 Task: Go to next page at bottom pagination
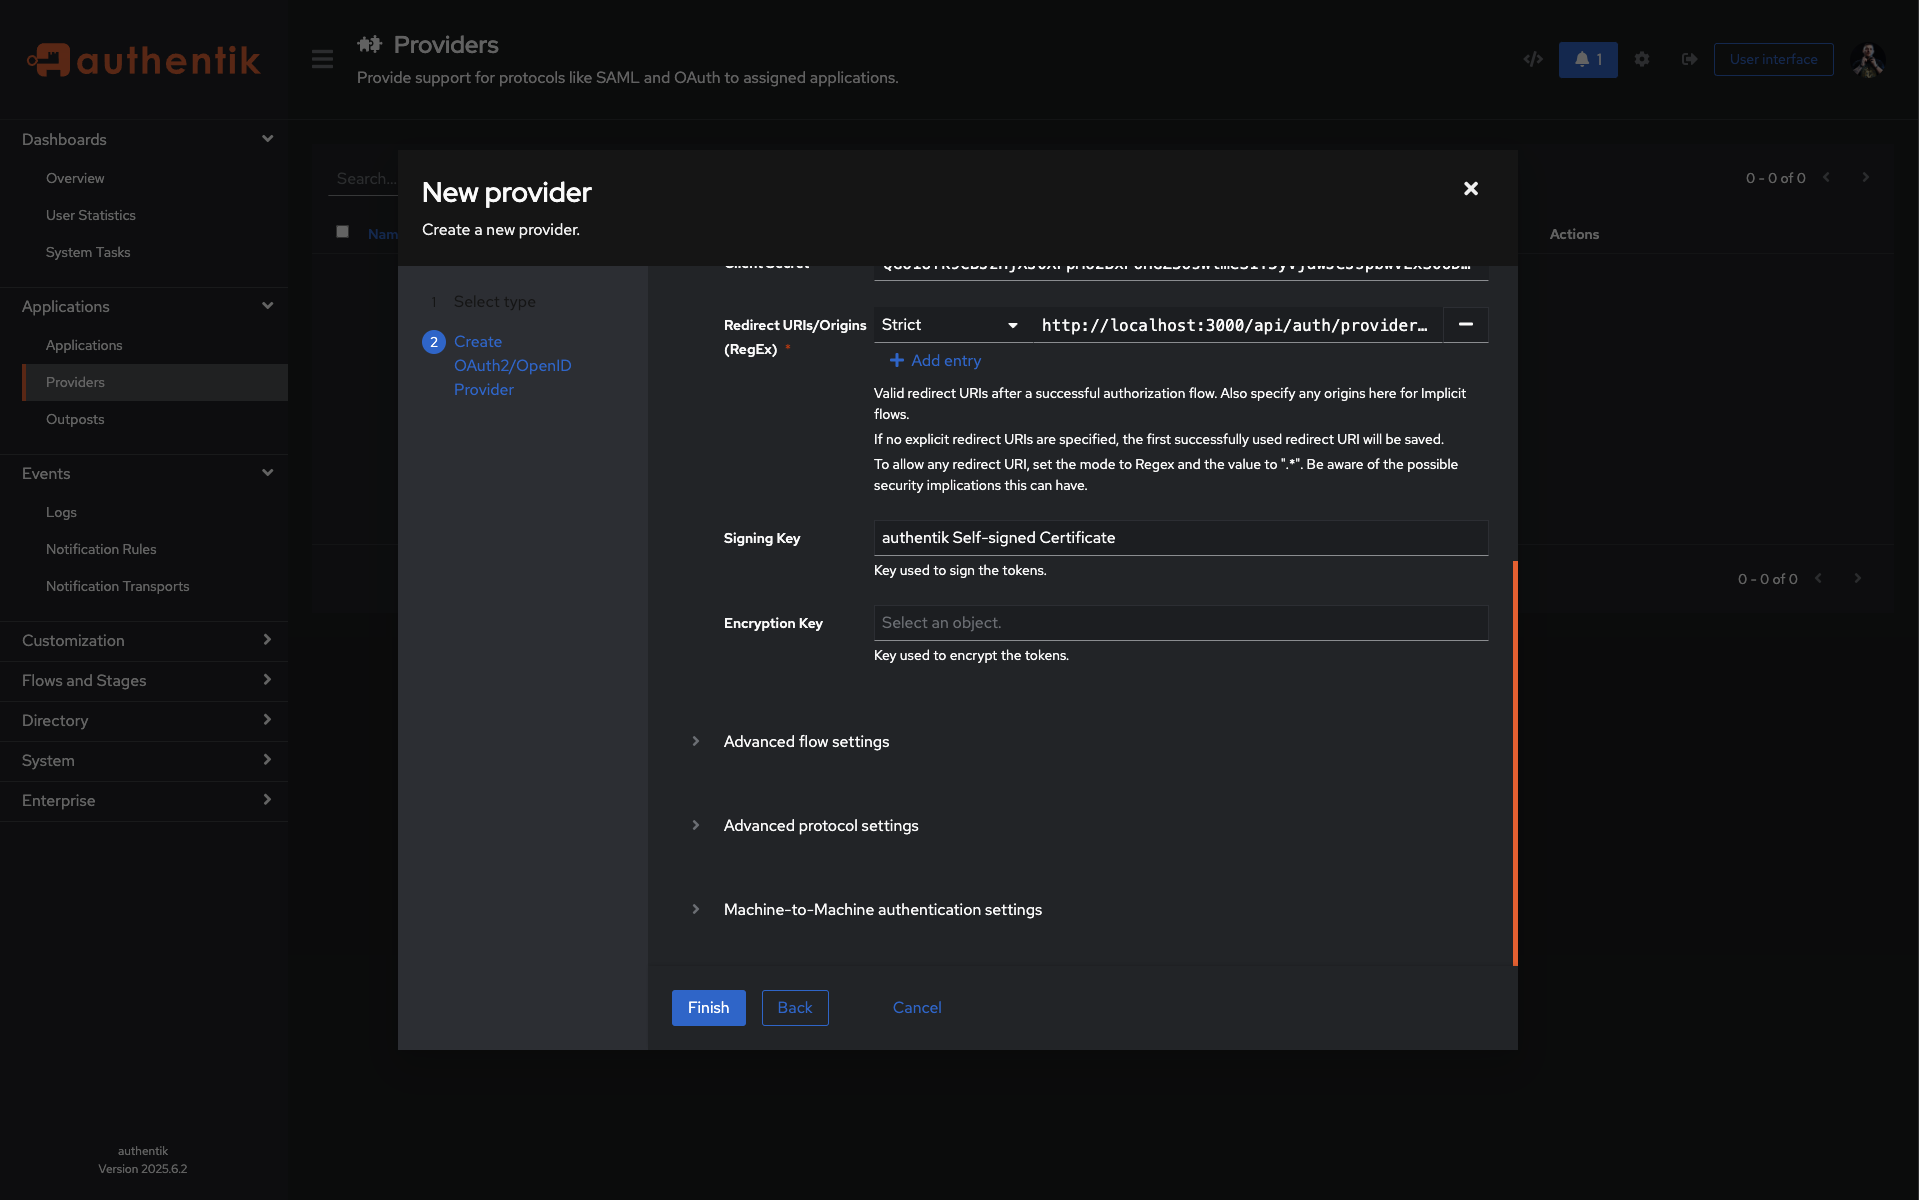click(x=1857, y=578)
